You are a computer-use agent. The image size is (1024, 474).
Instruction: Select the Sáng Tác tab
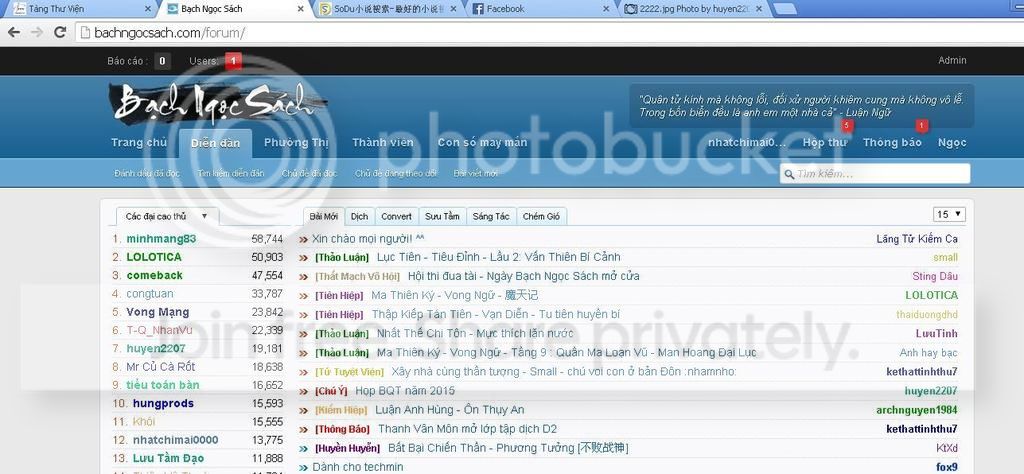[490, 216]
